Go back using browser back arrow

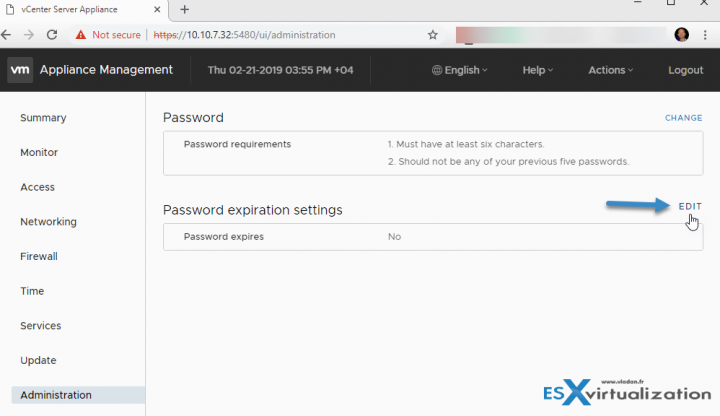pos(6,35)
